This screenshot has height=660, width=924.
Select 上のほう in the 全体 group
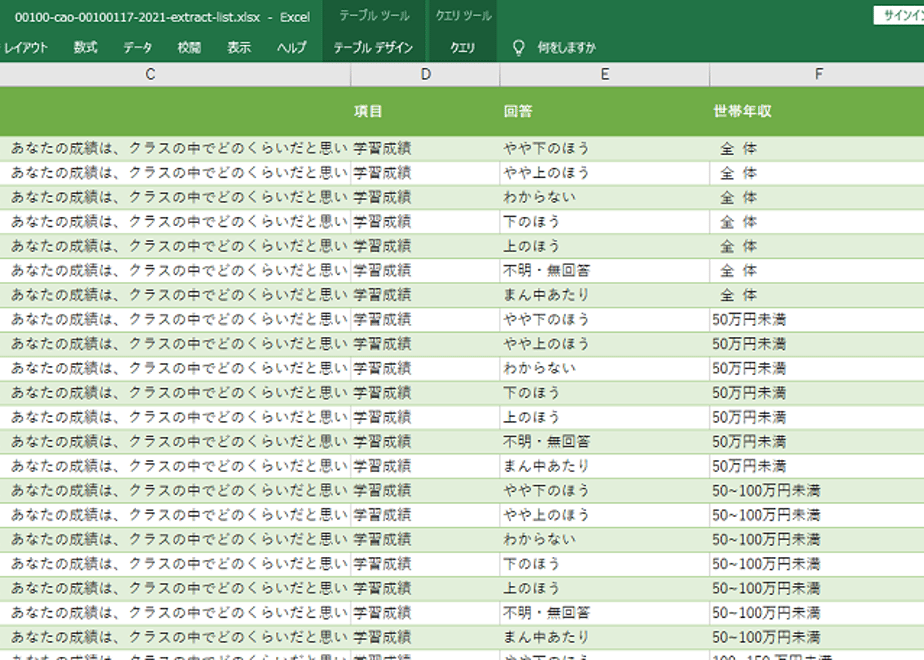[x=605, y=246]
